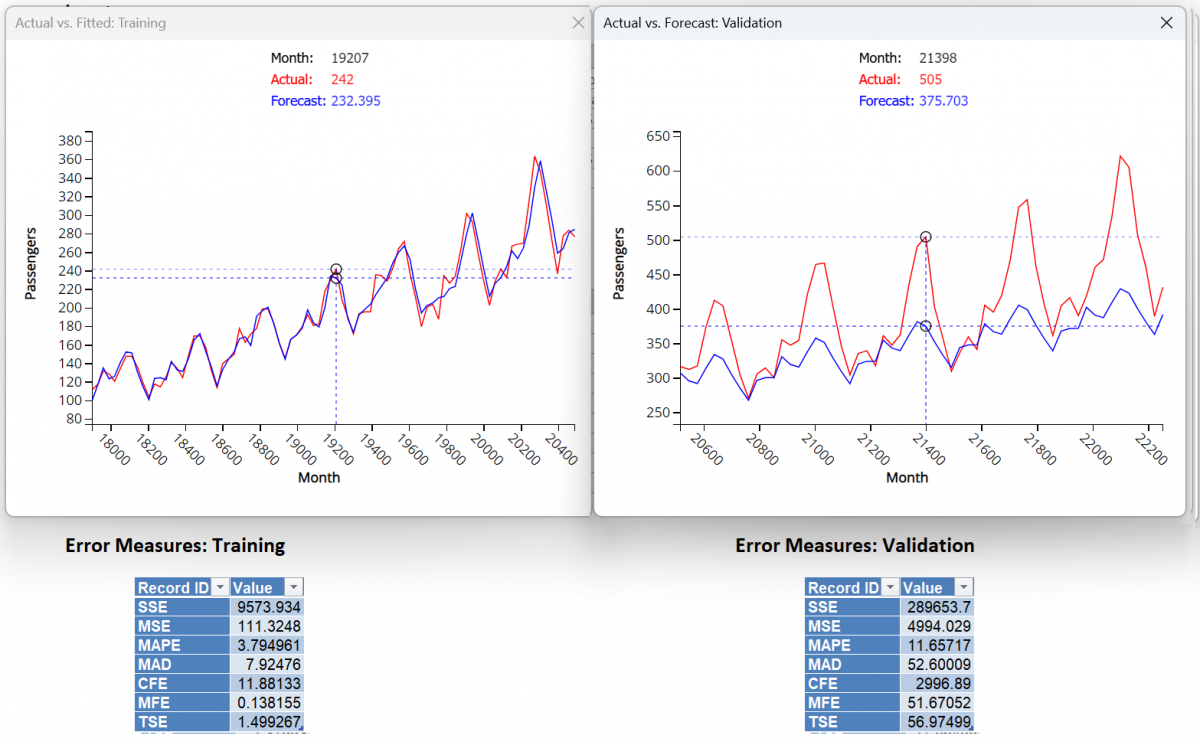1200x745 pixels.
Task: Open the Record ID filter dropdown in Training table
Action: (219, 587)
